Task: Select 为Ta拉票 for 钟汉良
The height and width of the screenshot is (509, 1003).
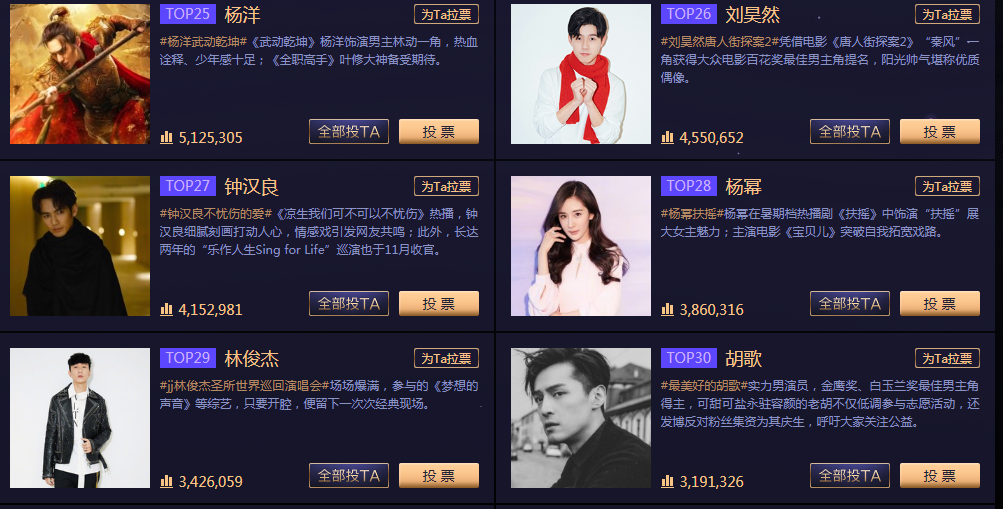Action: pos(446,186)
